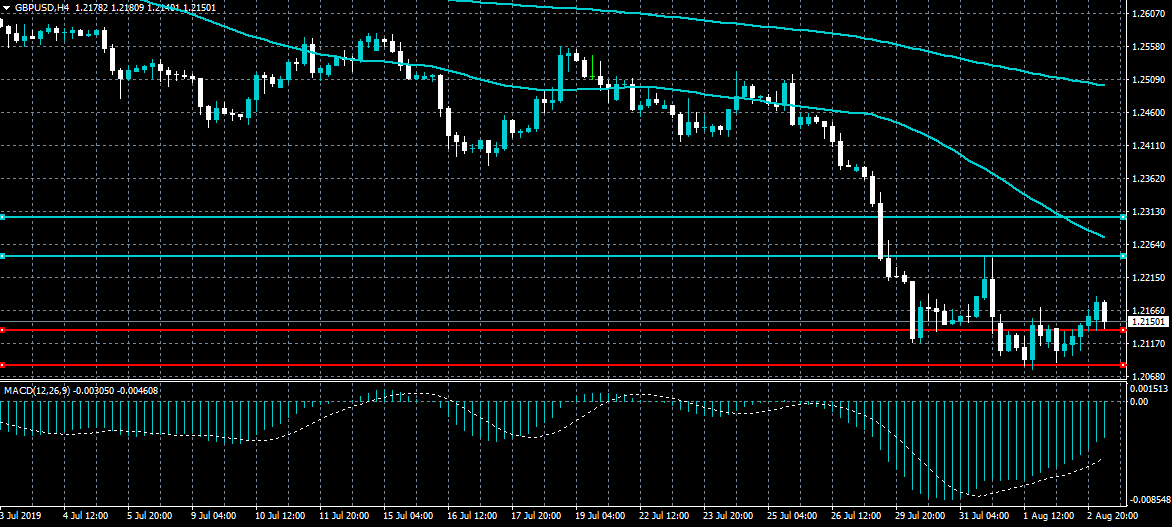Viewport: 1172px width, 527px height.
Task: Select the lower red horizontal line near 1.20680
Action: pyautogui.click(x=562, y=365)
